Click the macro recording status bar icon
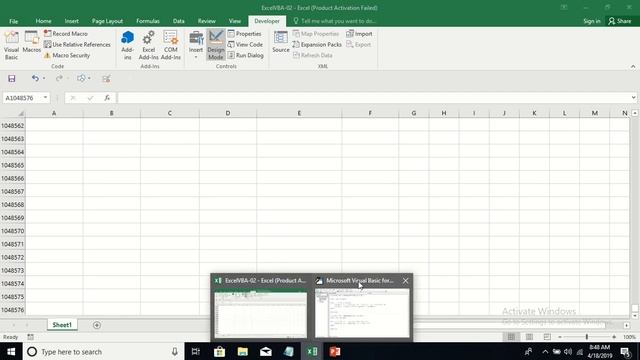This screenshot has width=640, height=360. click(x=31, y=337)
